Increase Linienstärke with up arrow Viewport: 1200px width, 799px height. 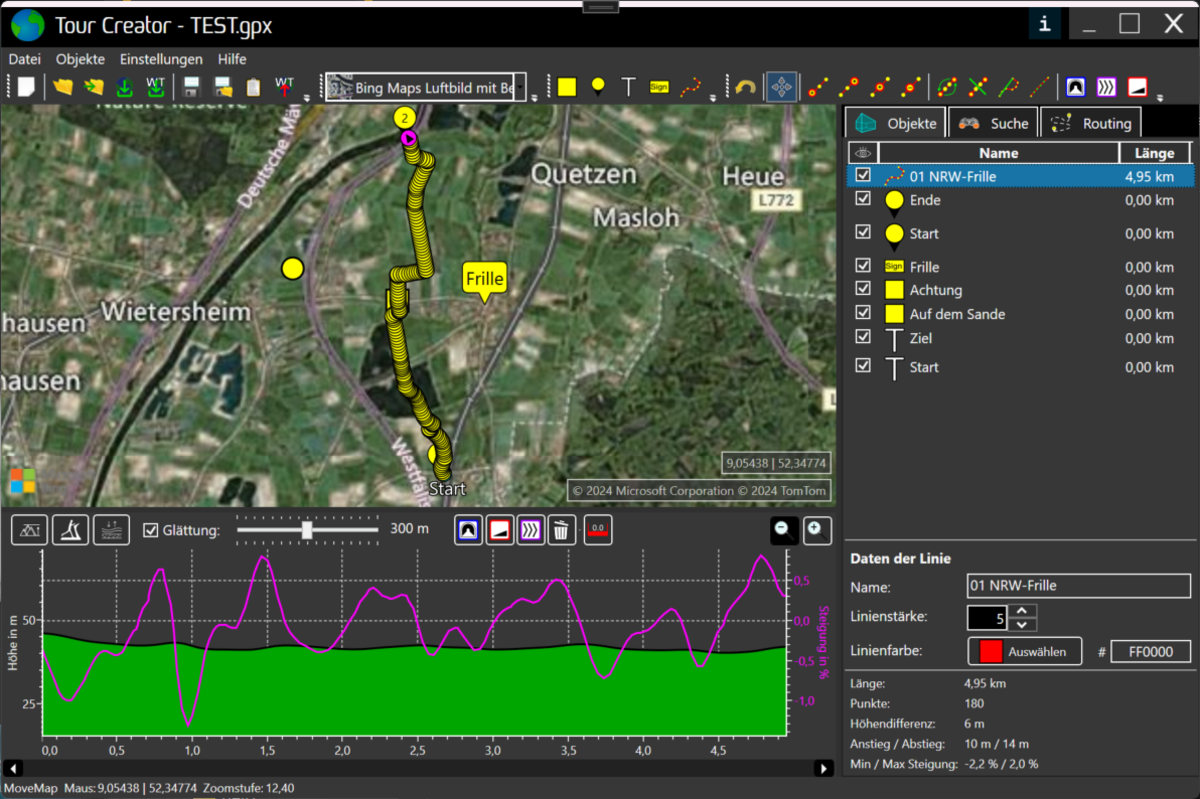click(x=1020, y=611)
